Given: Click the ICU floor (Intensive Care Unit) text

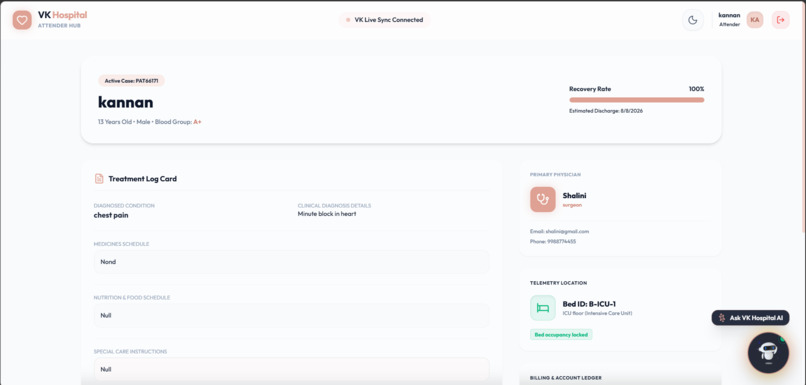Looking at the screenshot, I should click(597, 314).
